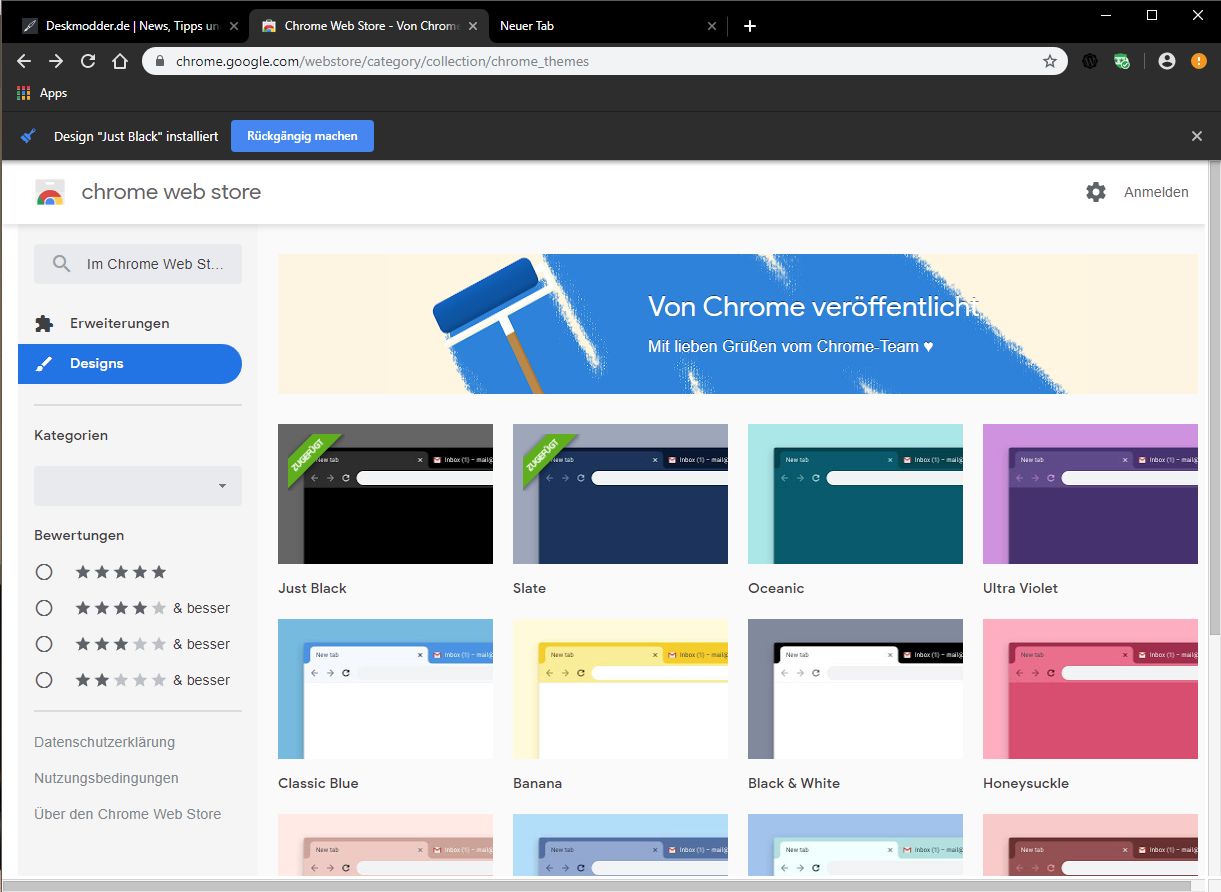This screenshot has width=1221, height=892.
Task: Open the Apps shortcut in the bookmarks bar
Action: tap(42, 93)
